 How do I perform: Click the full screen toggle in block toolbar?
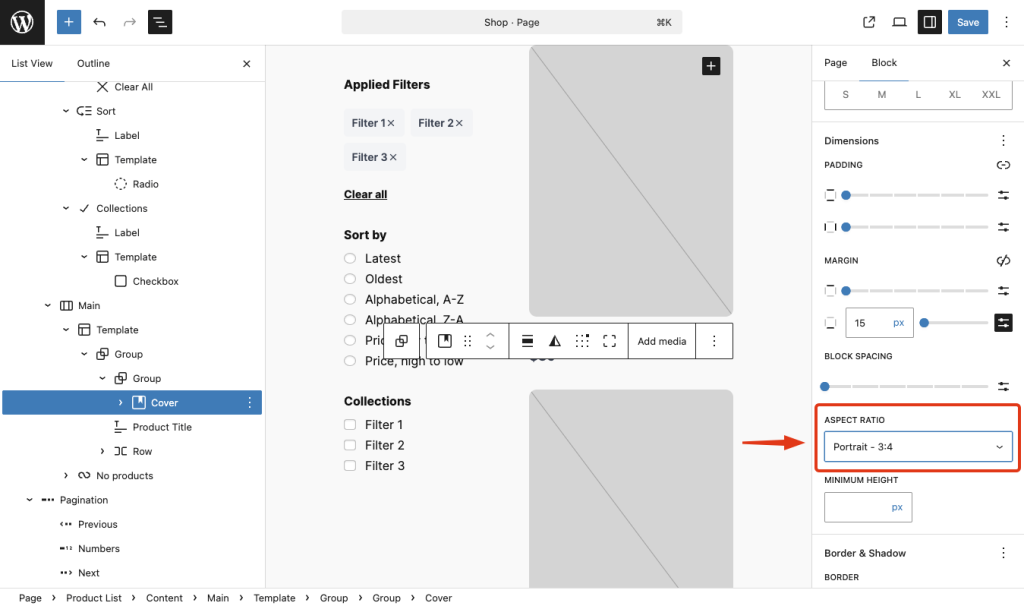(610, 341)
